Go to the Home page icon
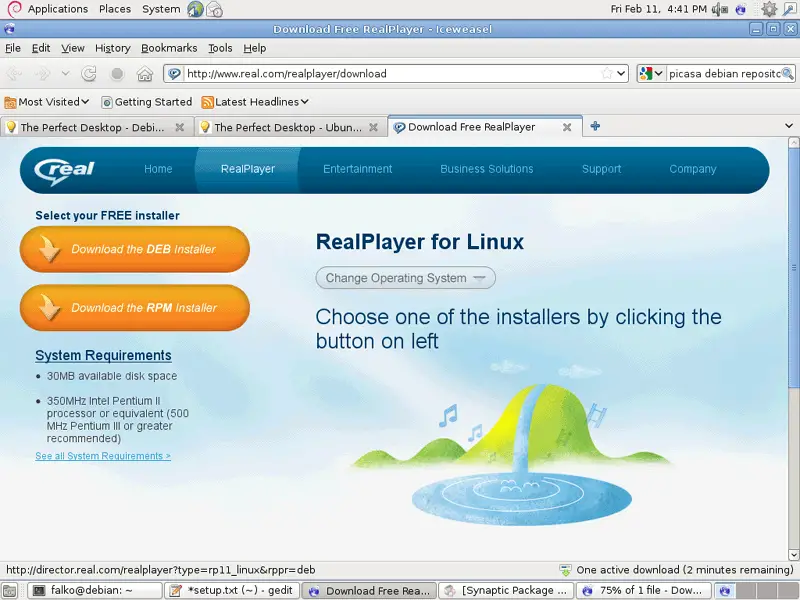 pyautogui.click(x=145, y=74)
